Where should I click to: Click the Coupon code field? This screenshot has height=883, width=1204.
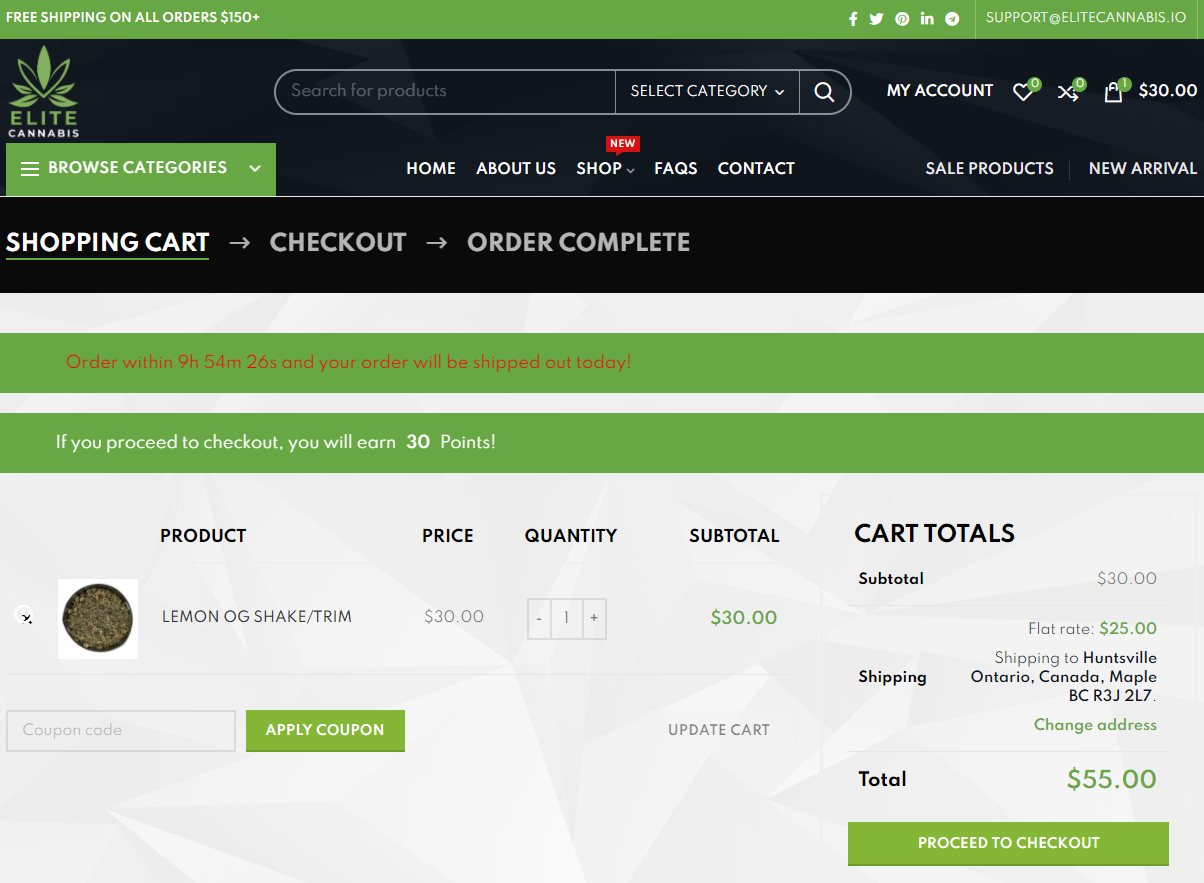click(x=121, y=731)
